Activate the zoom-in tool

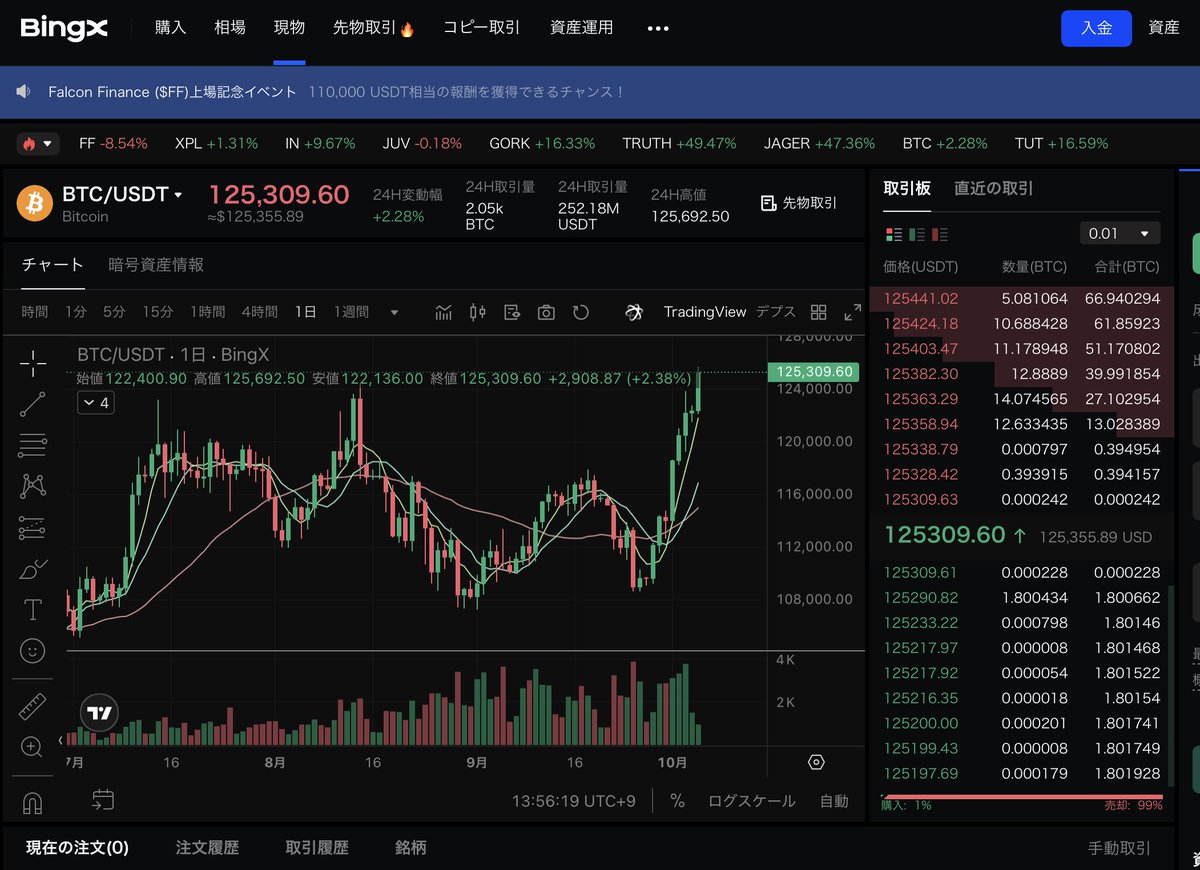[33, 747]
